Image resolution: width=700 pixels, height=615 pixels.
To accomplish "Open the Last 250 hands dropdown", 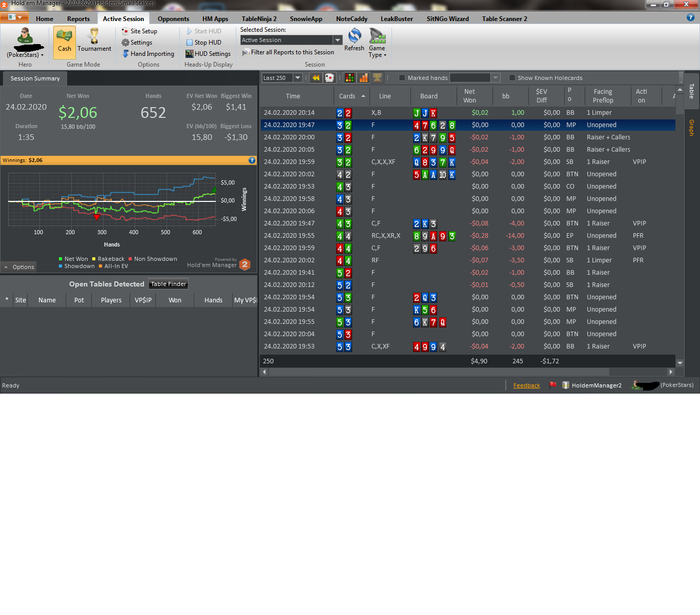I will (x=297, y=78).
